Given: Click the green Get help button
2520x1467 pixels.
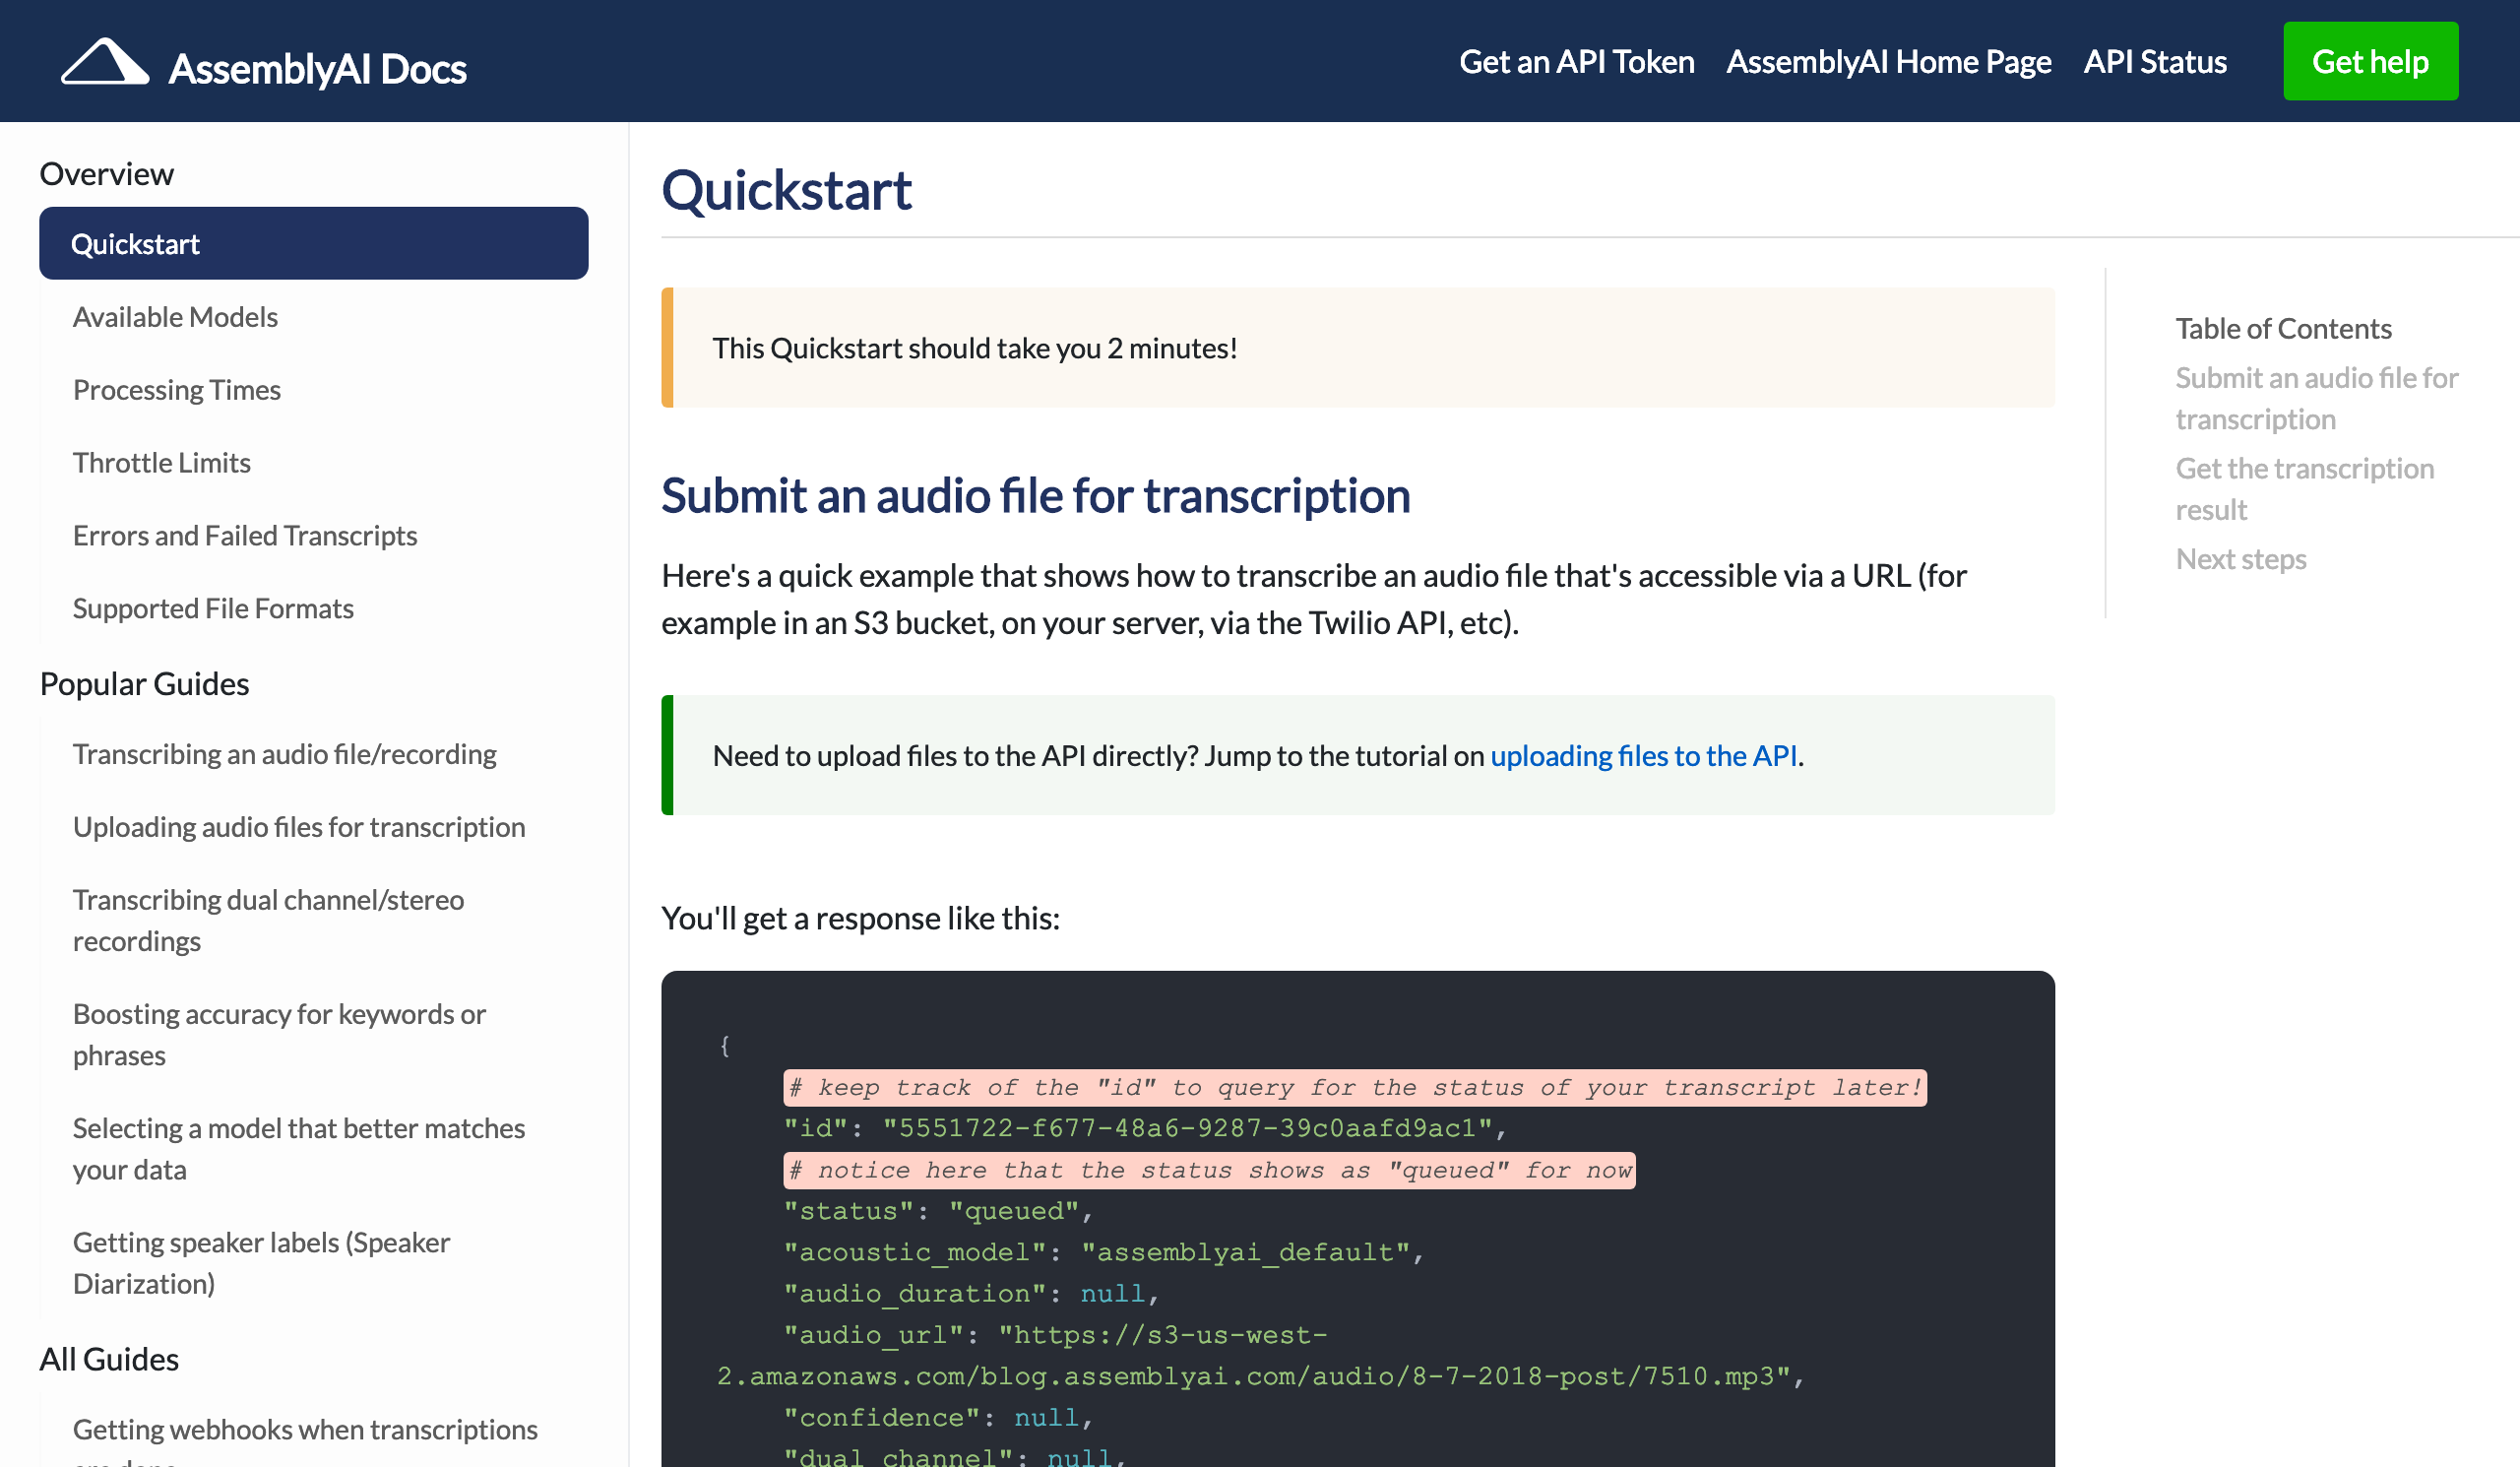Looking at the screenshot, I should [2370, 61].
